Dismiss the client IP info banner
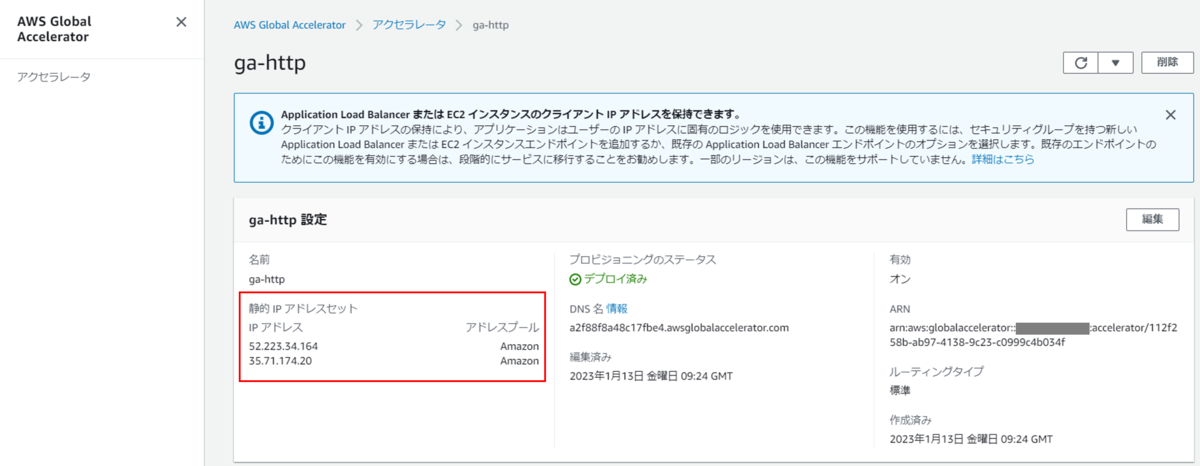 [1170, 115]
